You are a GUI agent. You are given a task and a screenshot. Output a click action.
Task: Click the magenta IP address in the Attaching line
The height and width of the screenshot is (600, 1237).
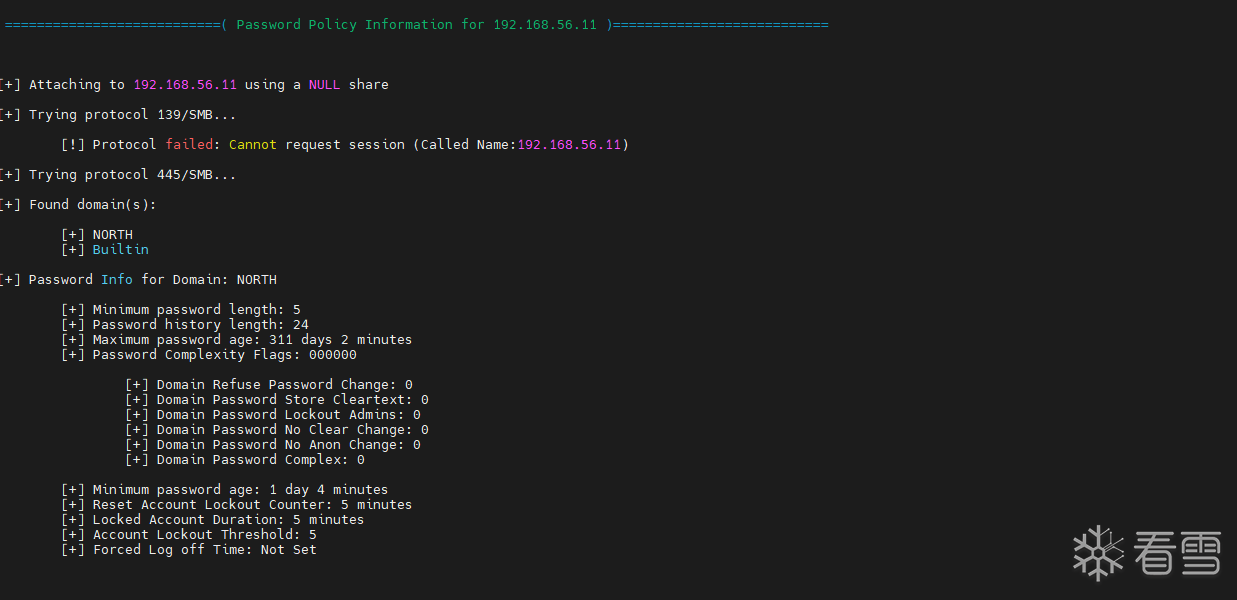[185, 85]
